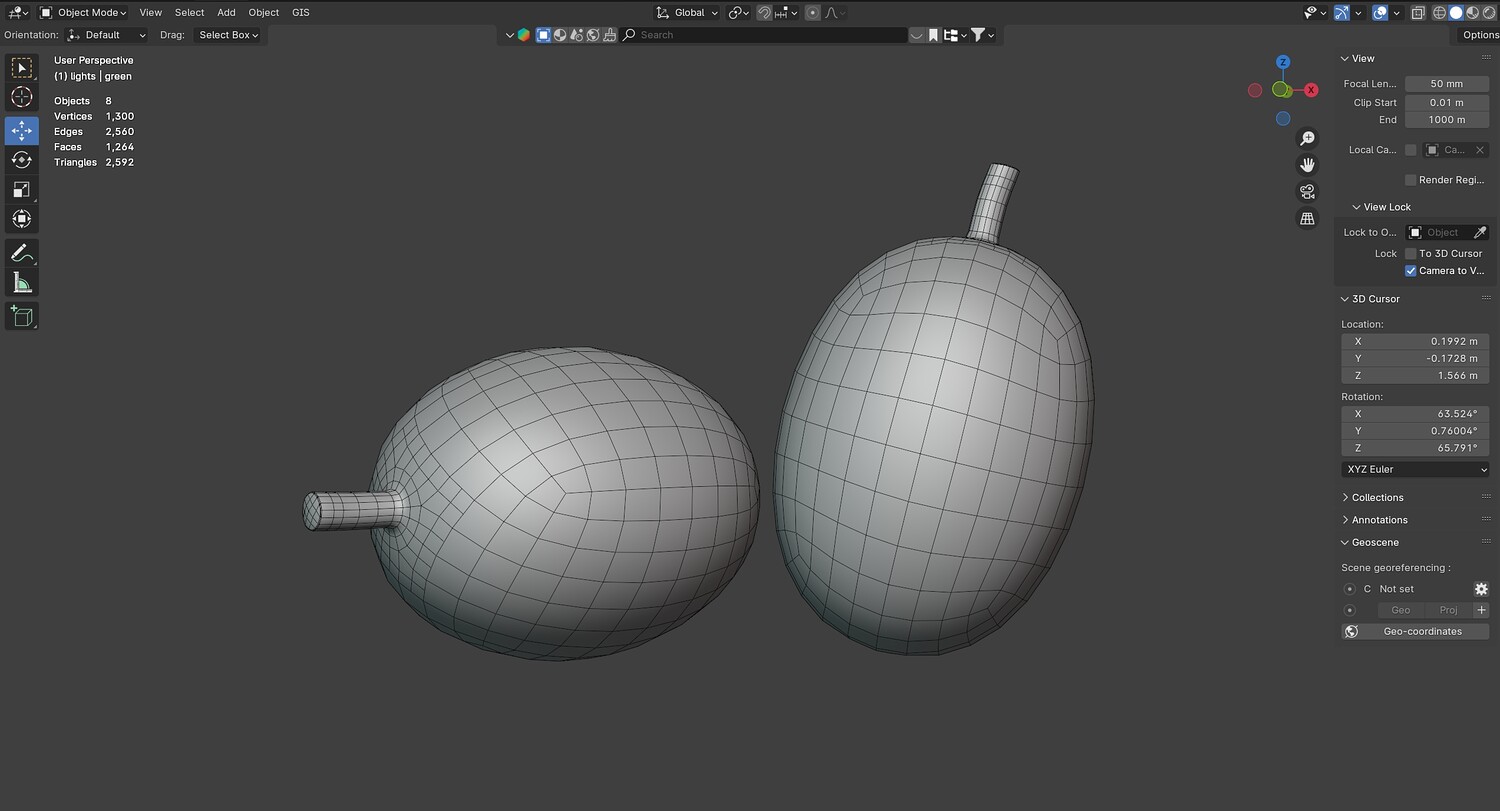Viewport: 1500px width, 811px height.
Task: Open the Global transform orientation dropdown
Action: click(x=688, y=13)
